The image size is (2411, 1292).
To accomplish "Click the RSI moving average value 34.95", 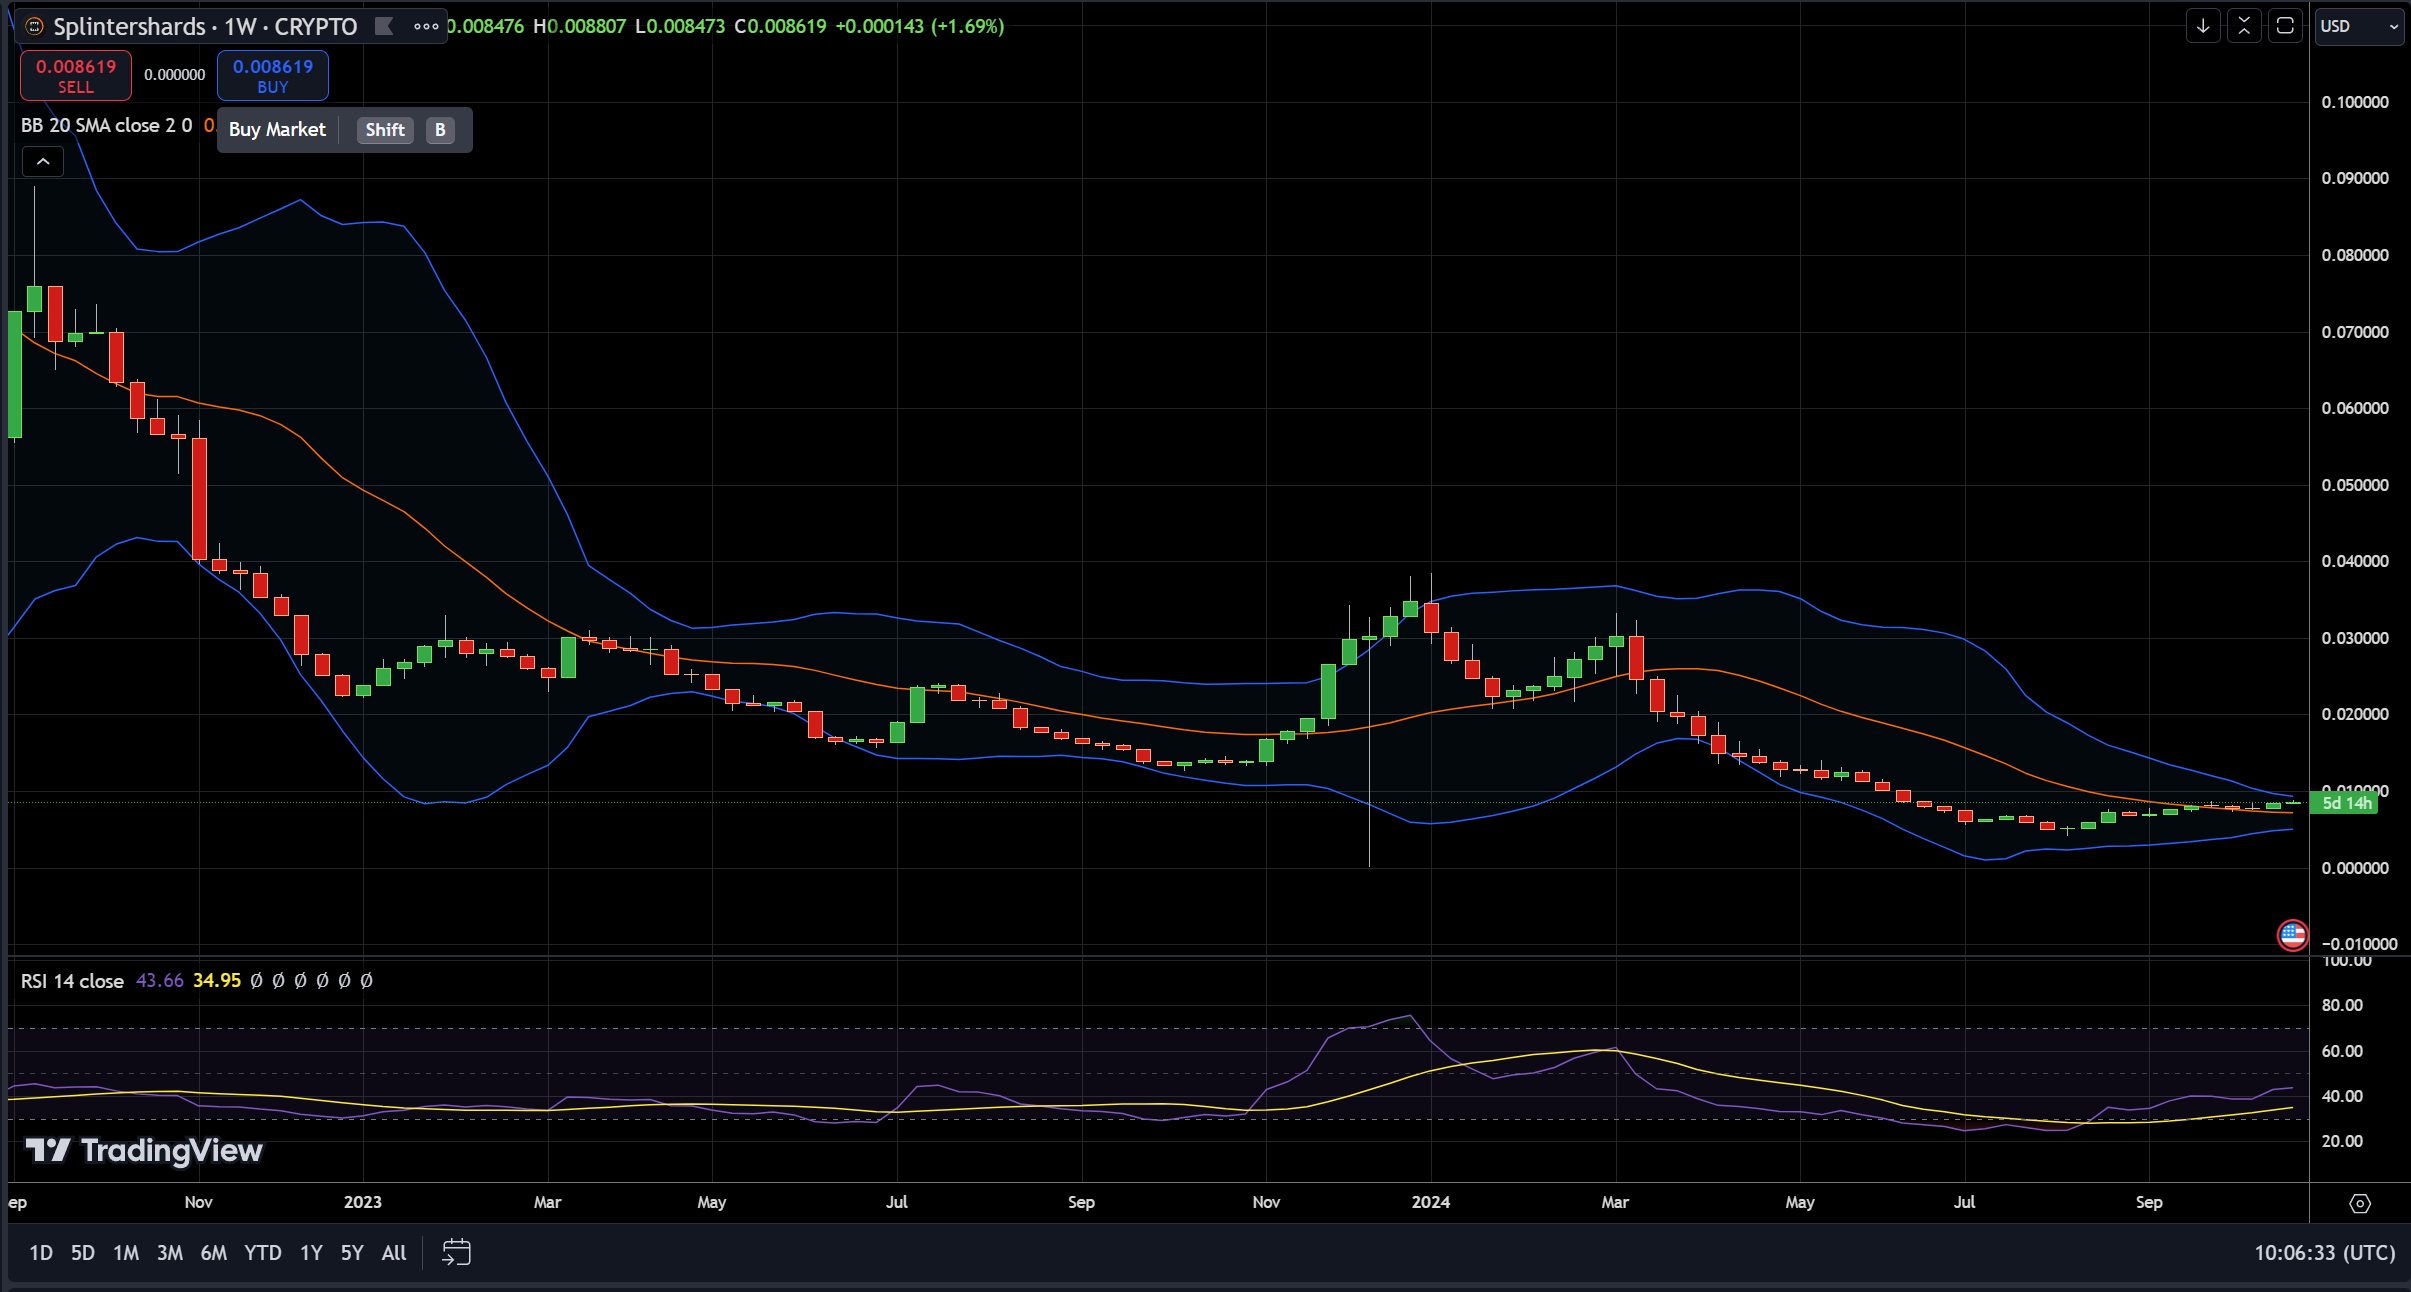I will coord(217,981).
